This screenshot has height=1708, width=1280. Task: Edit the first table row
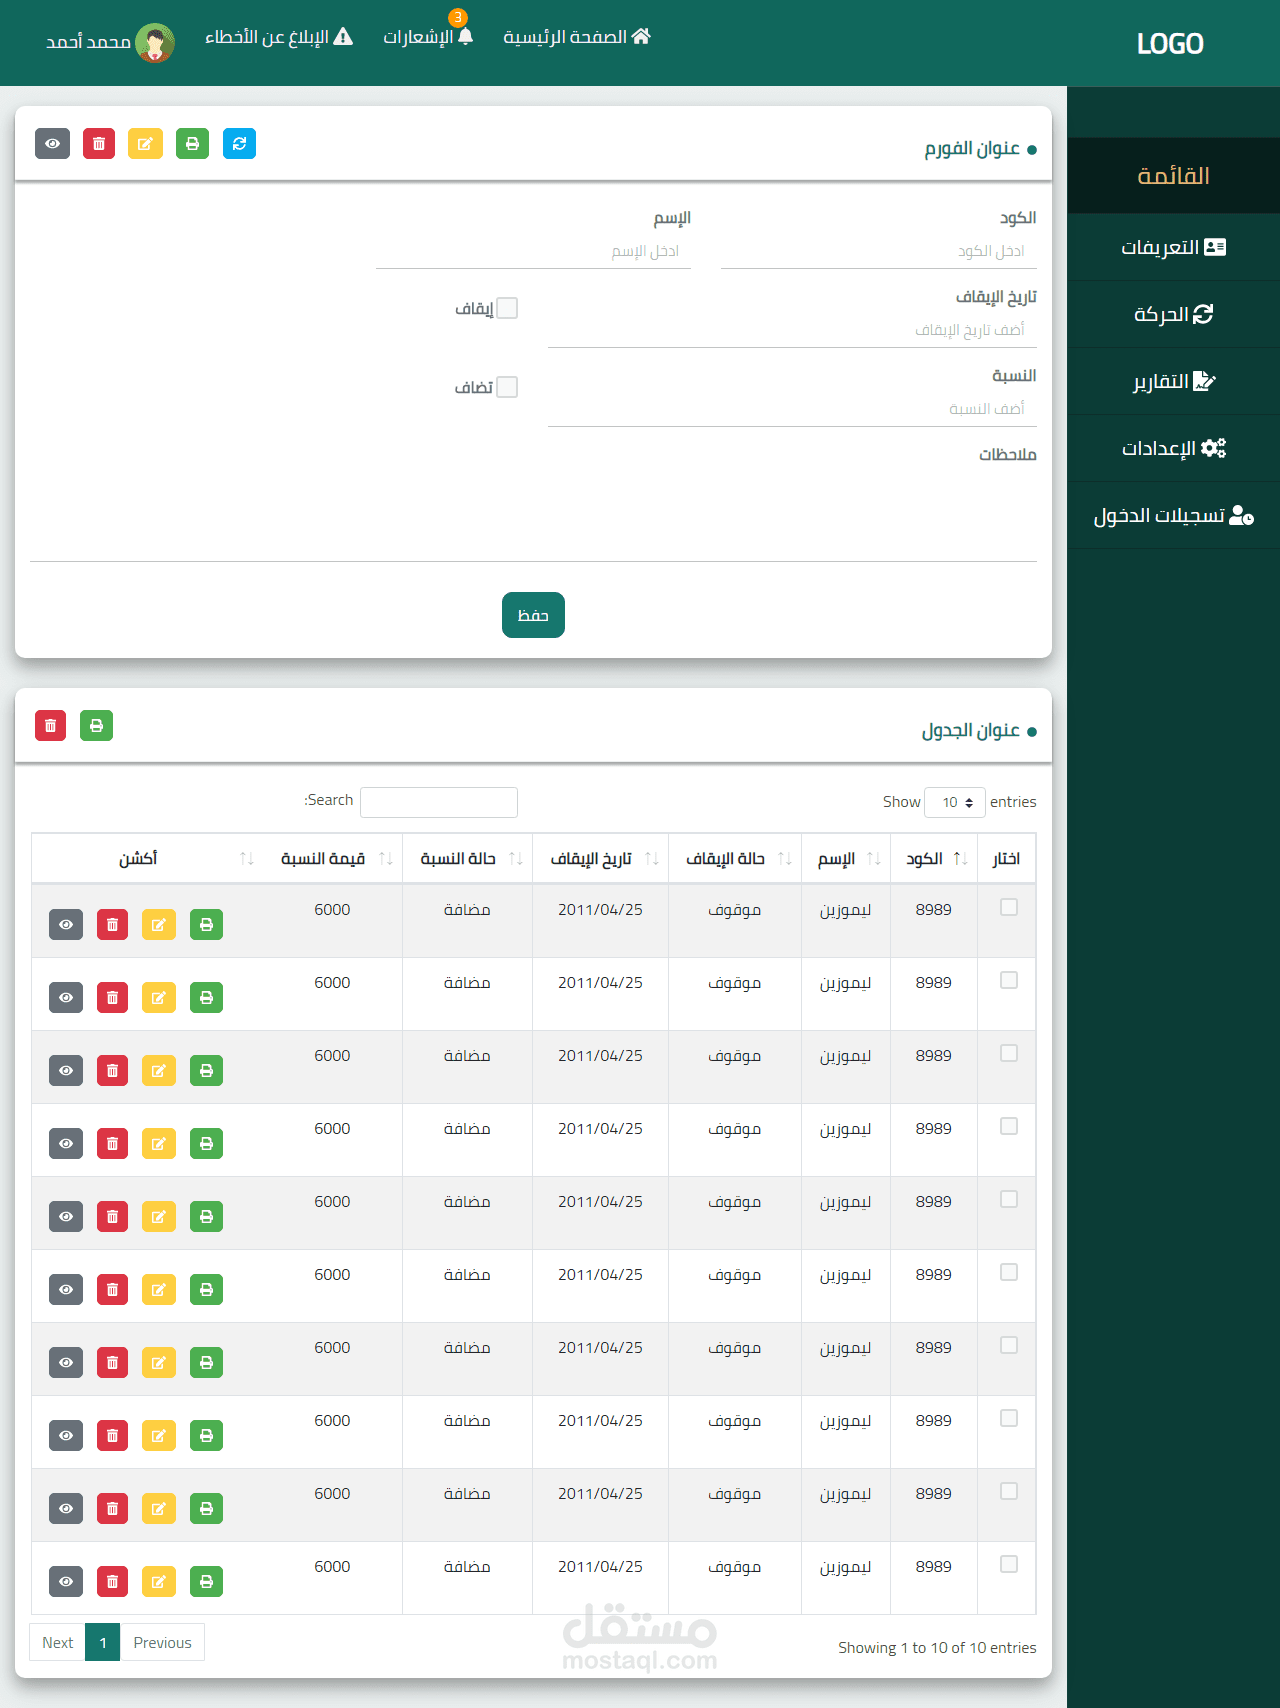[x=158, y=925]
